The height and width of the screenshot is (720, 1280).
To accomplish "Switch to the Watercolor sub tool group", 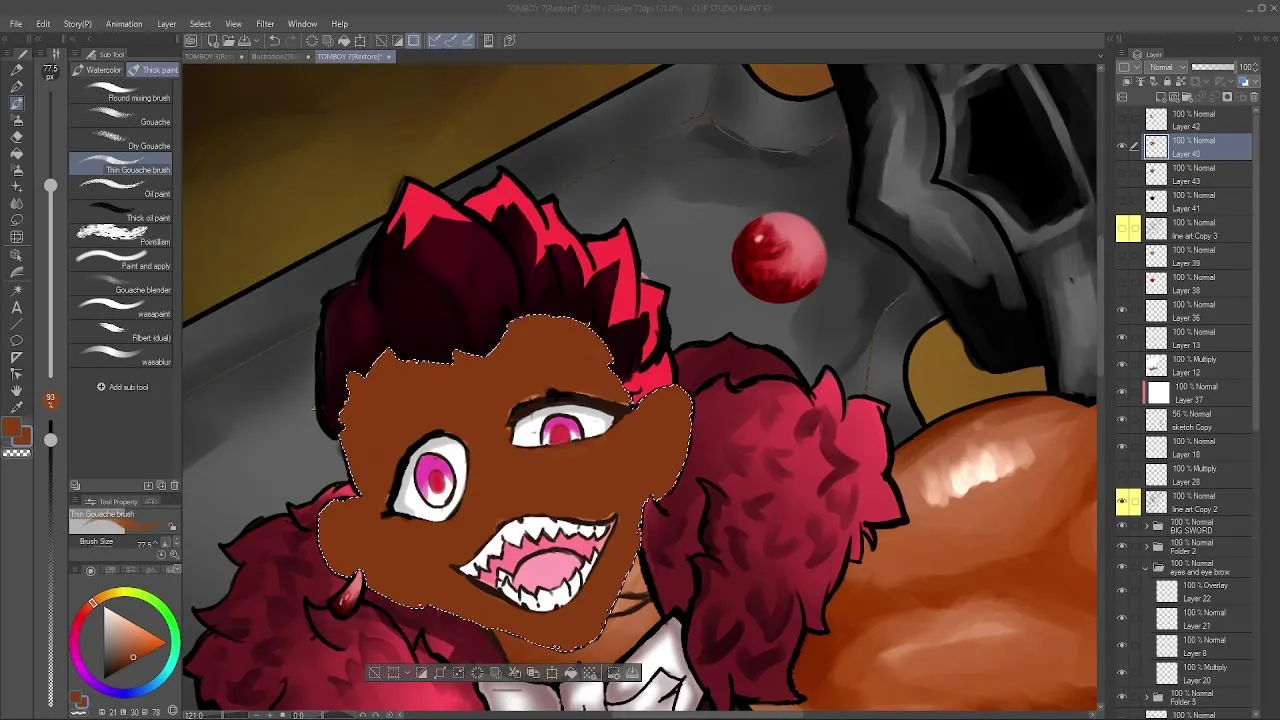I will click(x=97, y=70).
